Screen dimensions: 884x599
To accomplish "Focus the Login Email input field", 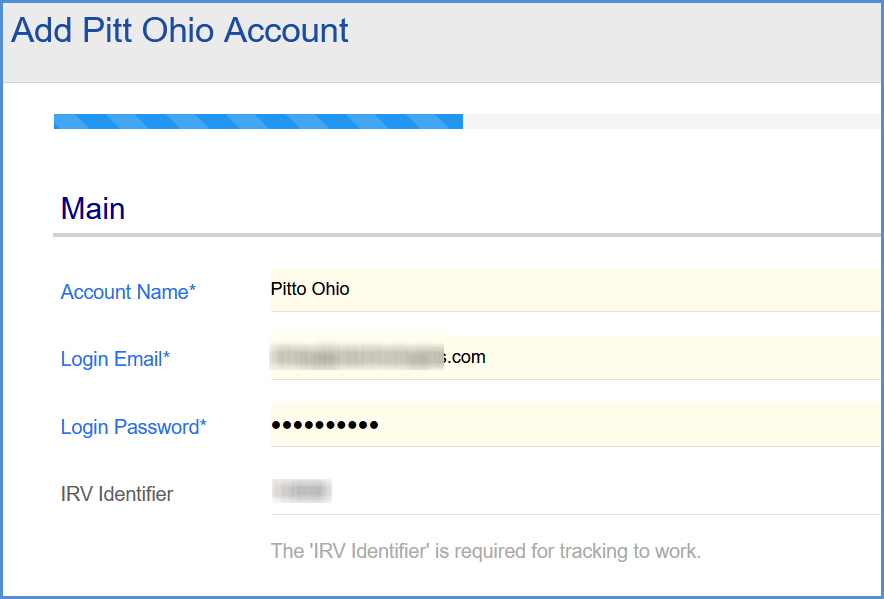I will click(x=575, y=357).
